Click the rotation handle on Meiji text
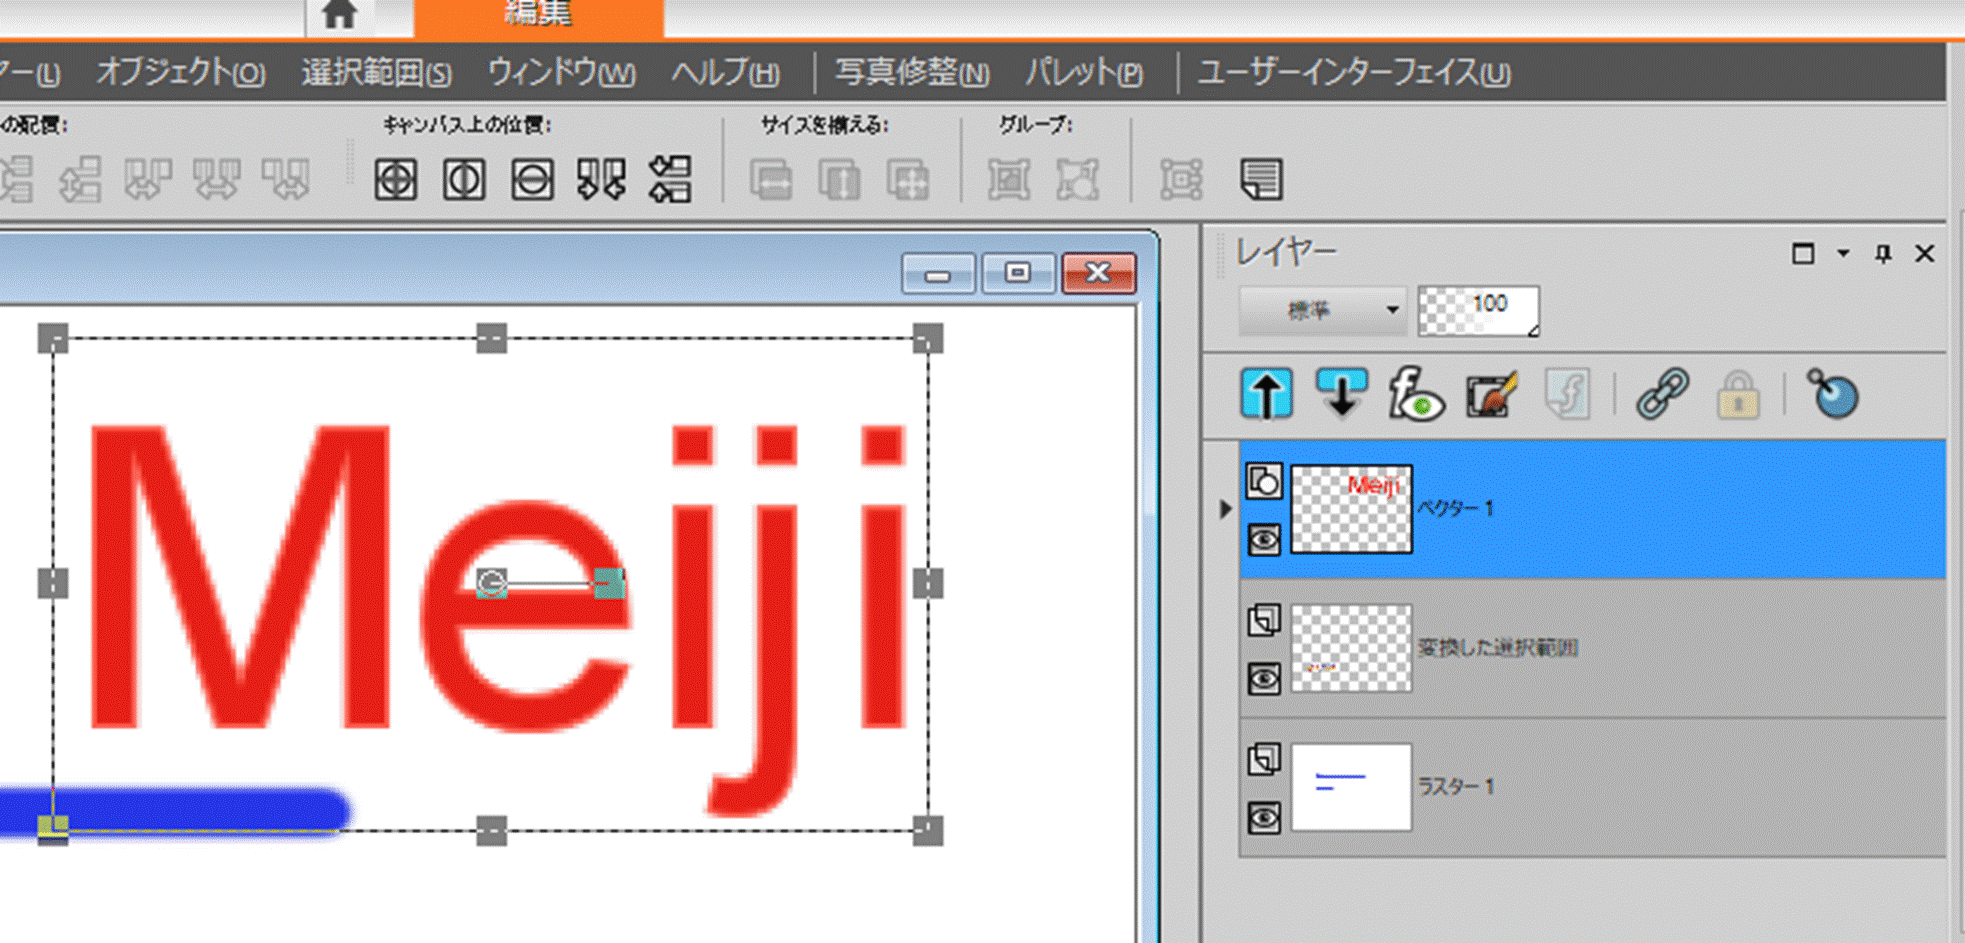This screenshot has width=1965, height=943. (x=609, y=583)
